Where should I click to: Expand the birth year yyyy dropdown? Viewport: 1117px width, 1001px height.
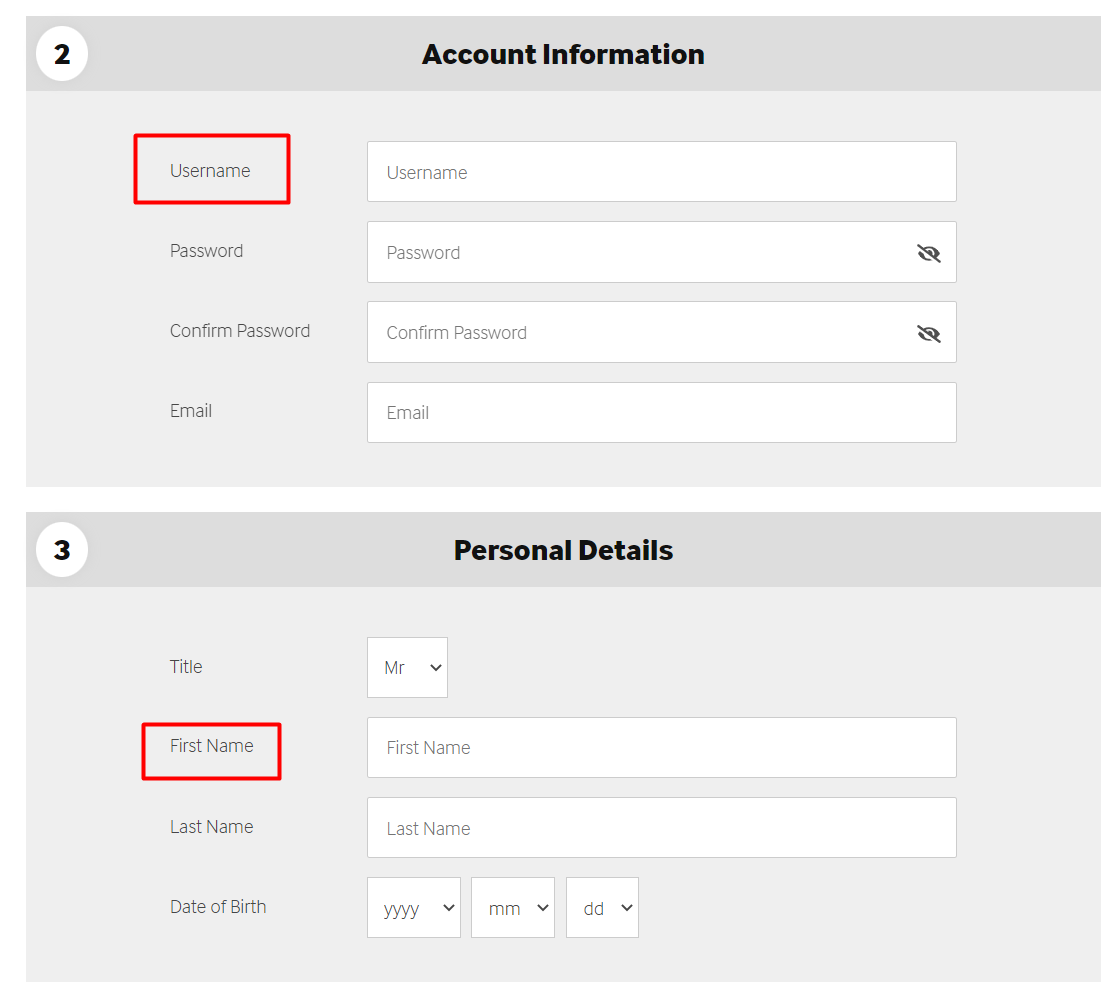414,908
